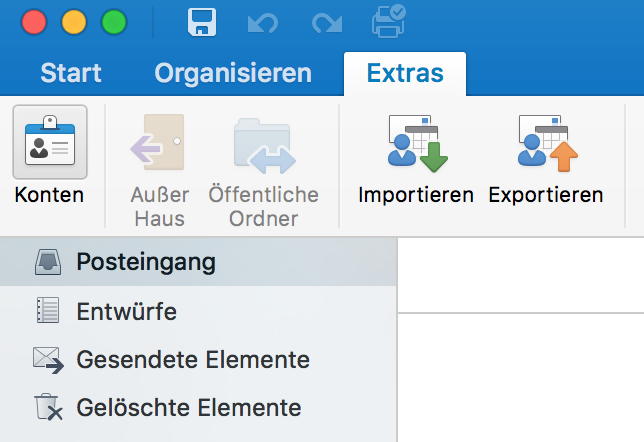Show the Gelöschte Elemente folder
Screen dimensions: 644x442
tap(188, 407)
